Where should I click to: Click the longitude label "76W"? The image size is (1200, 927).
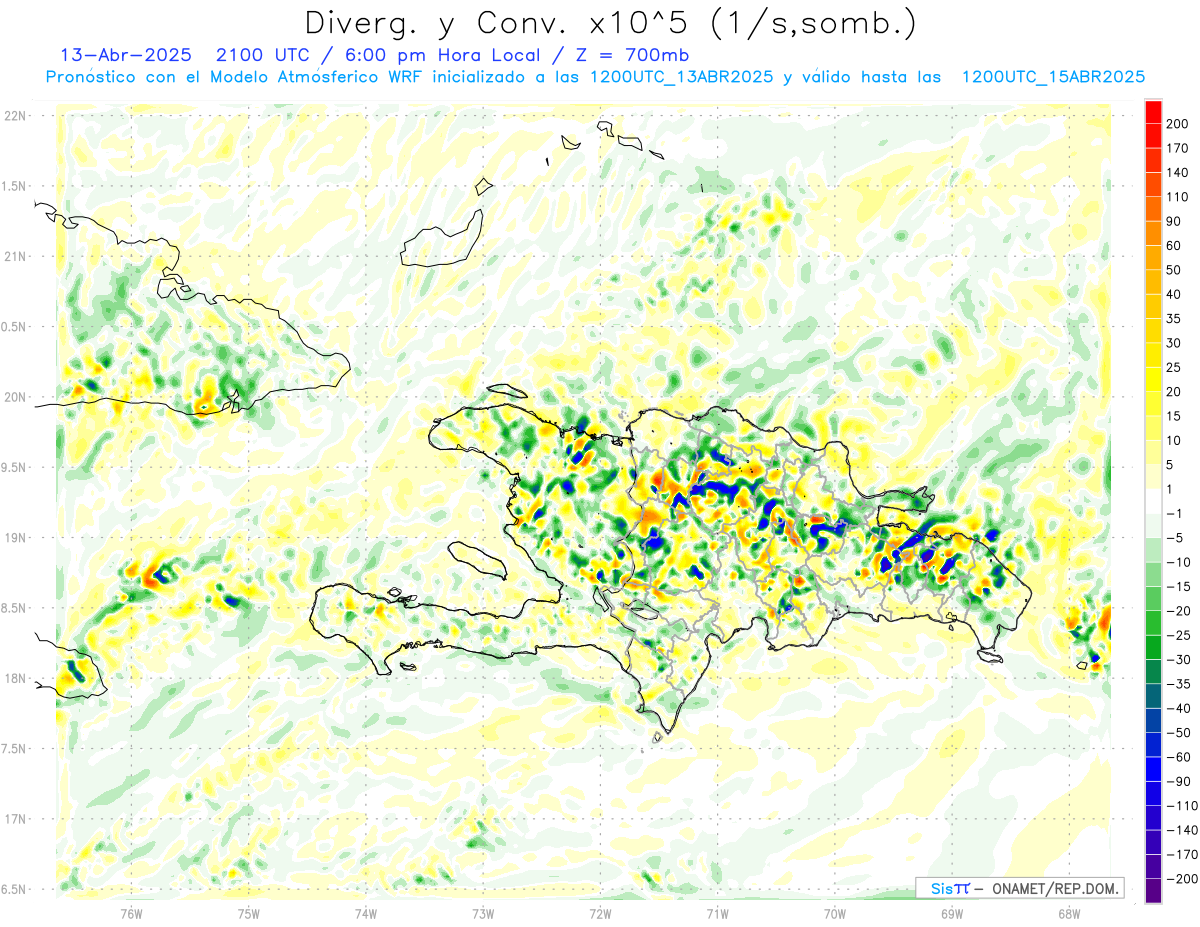point(131,913)
